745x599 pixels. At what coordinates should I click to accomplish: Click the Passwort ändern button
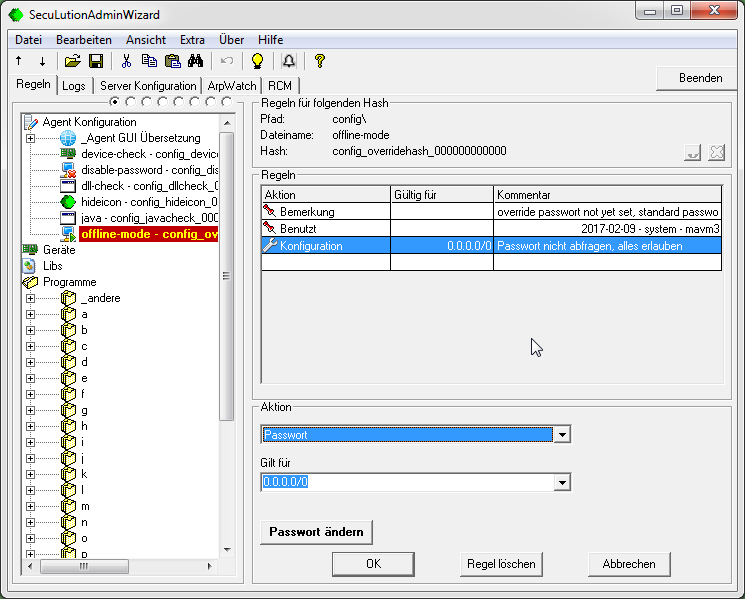point(316,532)
